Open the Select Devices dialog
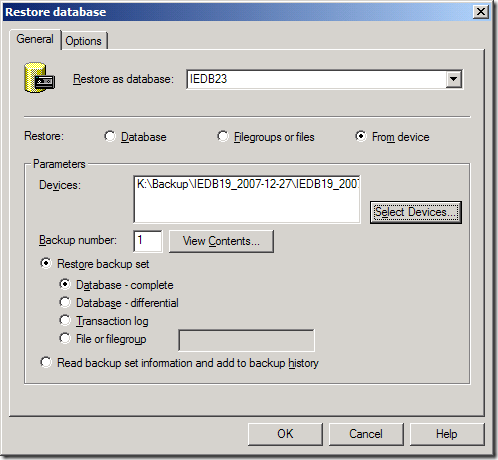 (416, 212)
